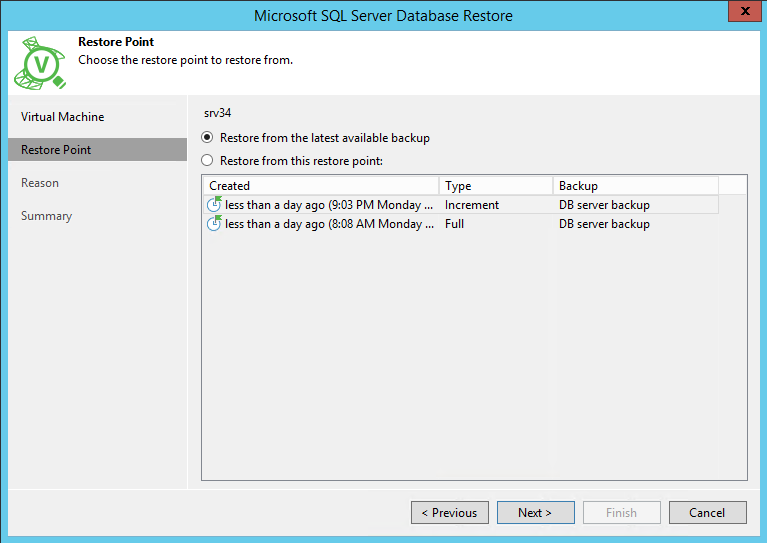767x543 pixels.
Task: Click the Veeam logo icon in header
Action: 40,65
